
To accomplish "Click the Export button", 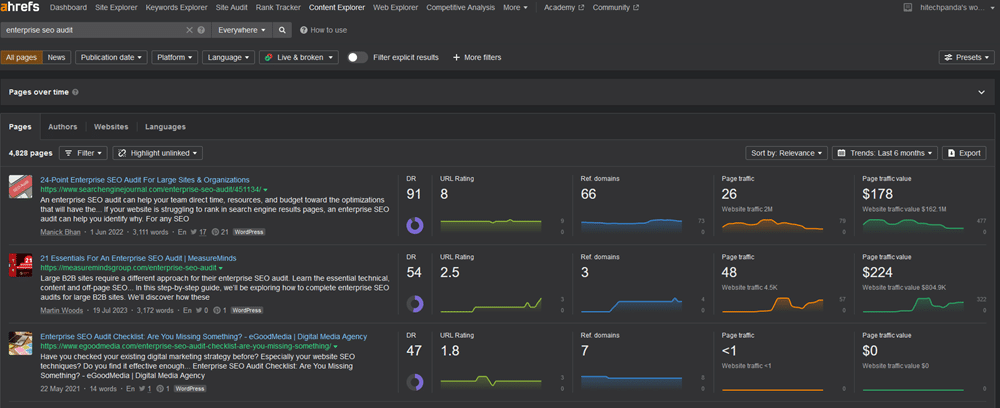I will 964,153.
